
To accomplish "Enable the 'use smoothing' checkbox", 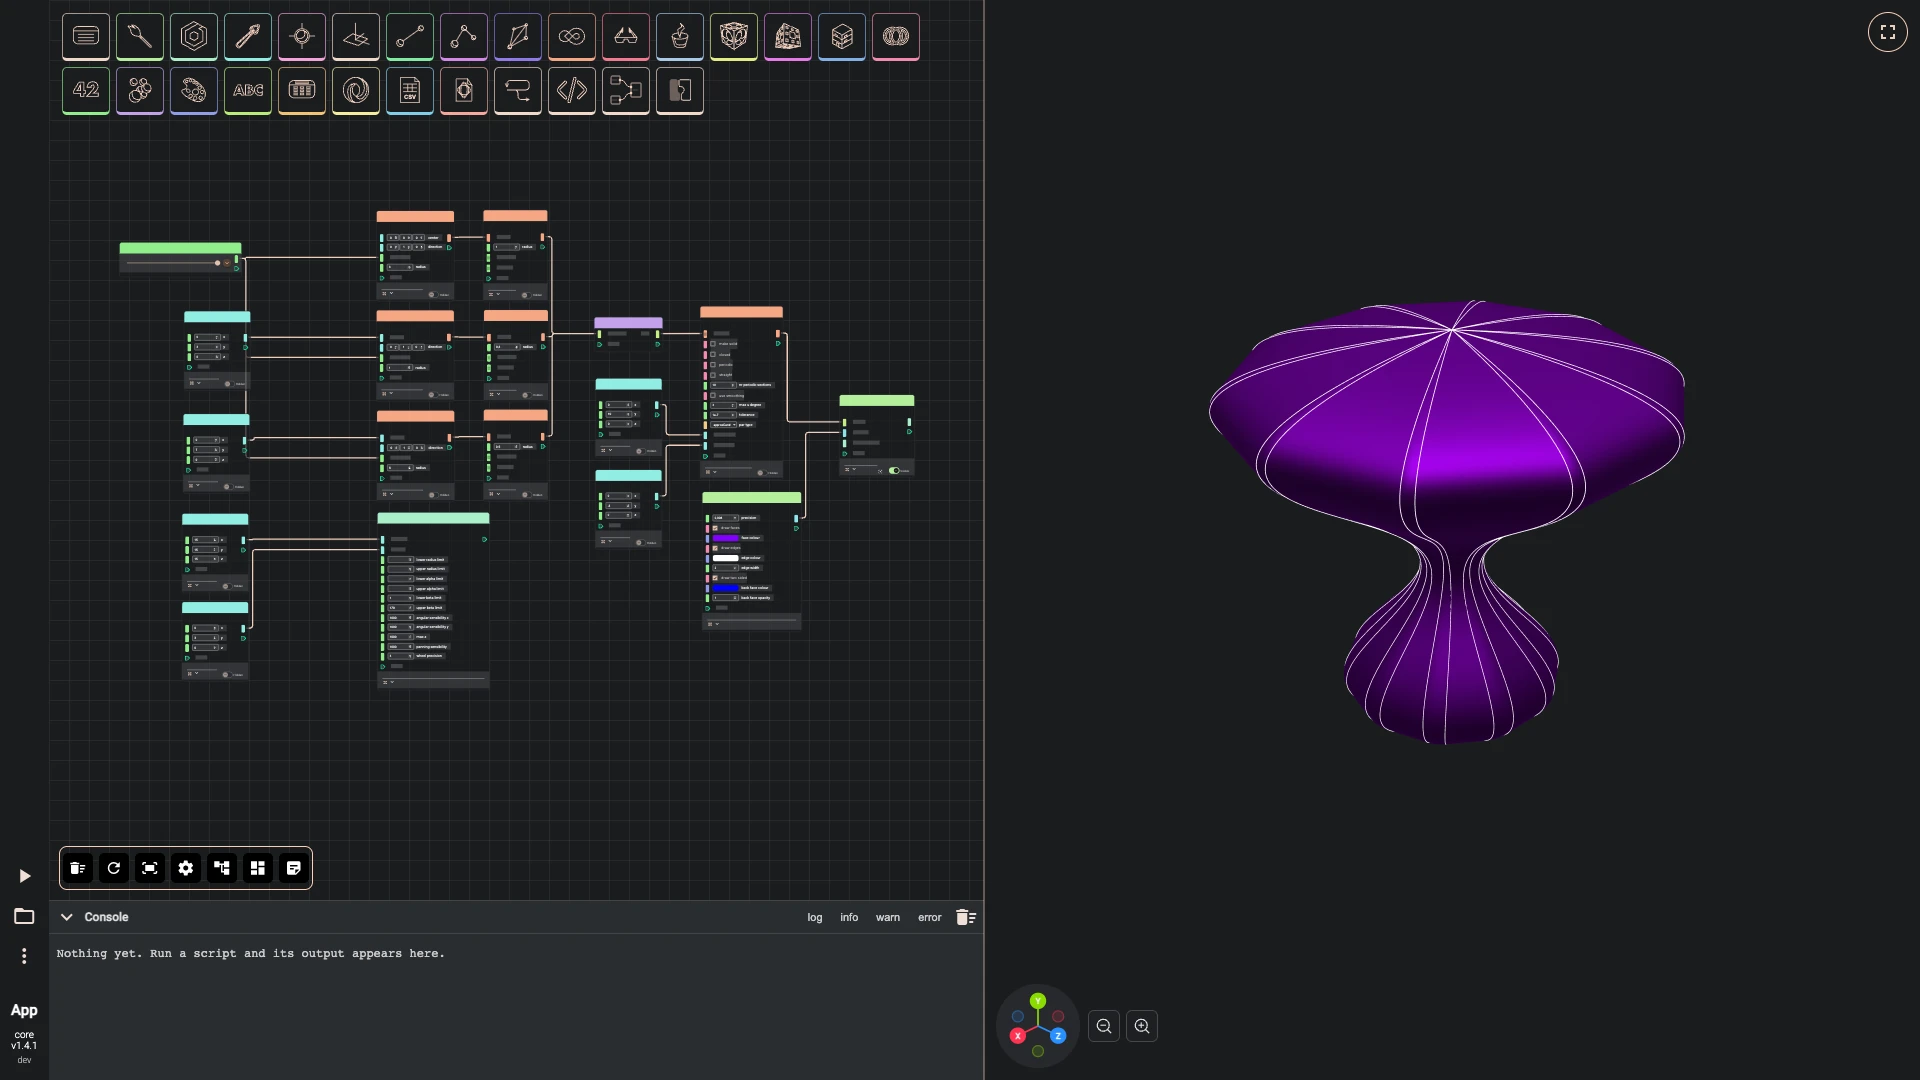I will tap(713, 395).
